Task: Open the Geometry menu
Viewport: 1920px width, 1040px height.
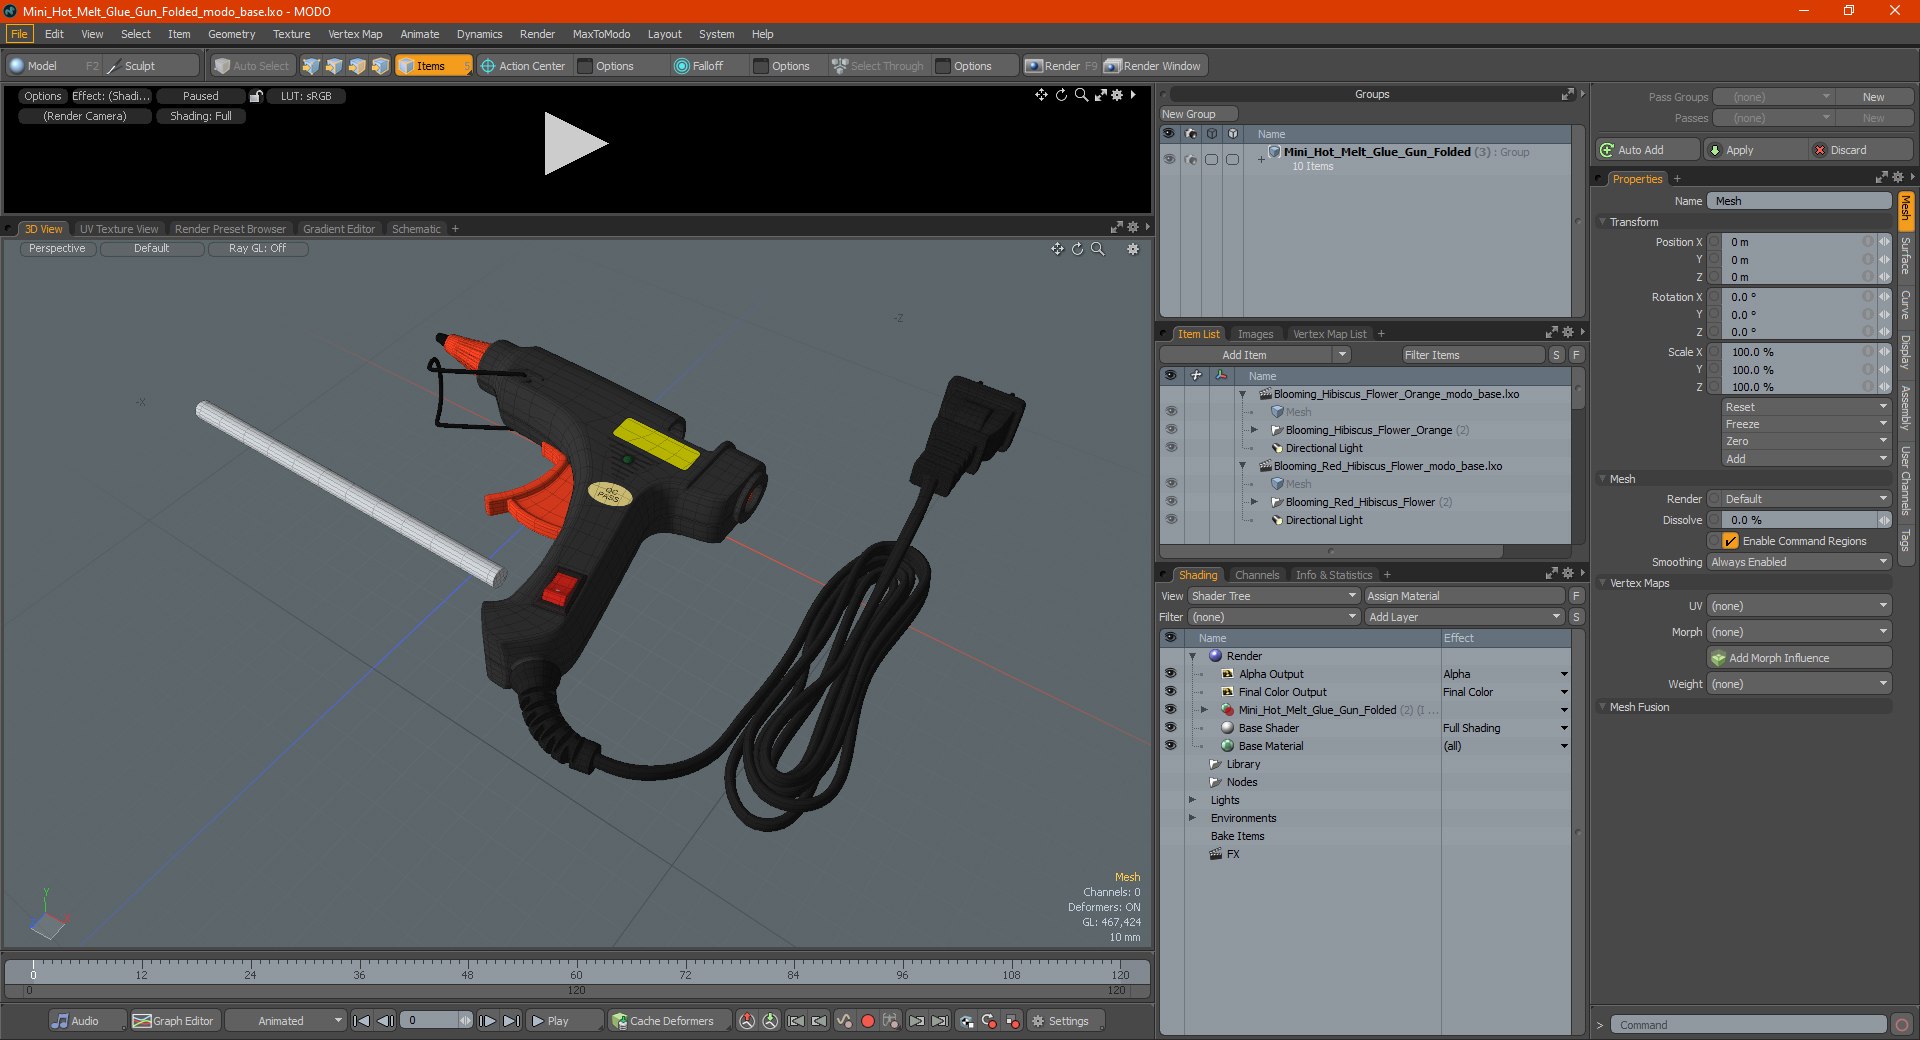Action: (231, 34)
